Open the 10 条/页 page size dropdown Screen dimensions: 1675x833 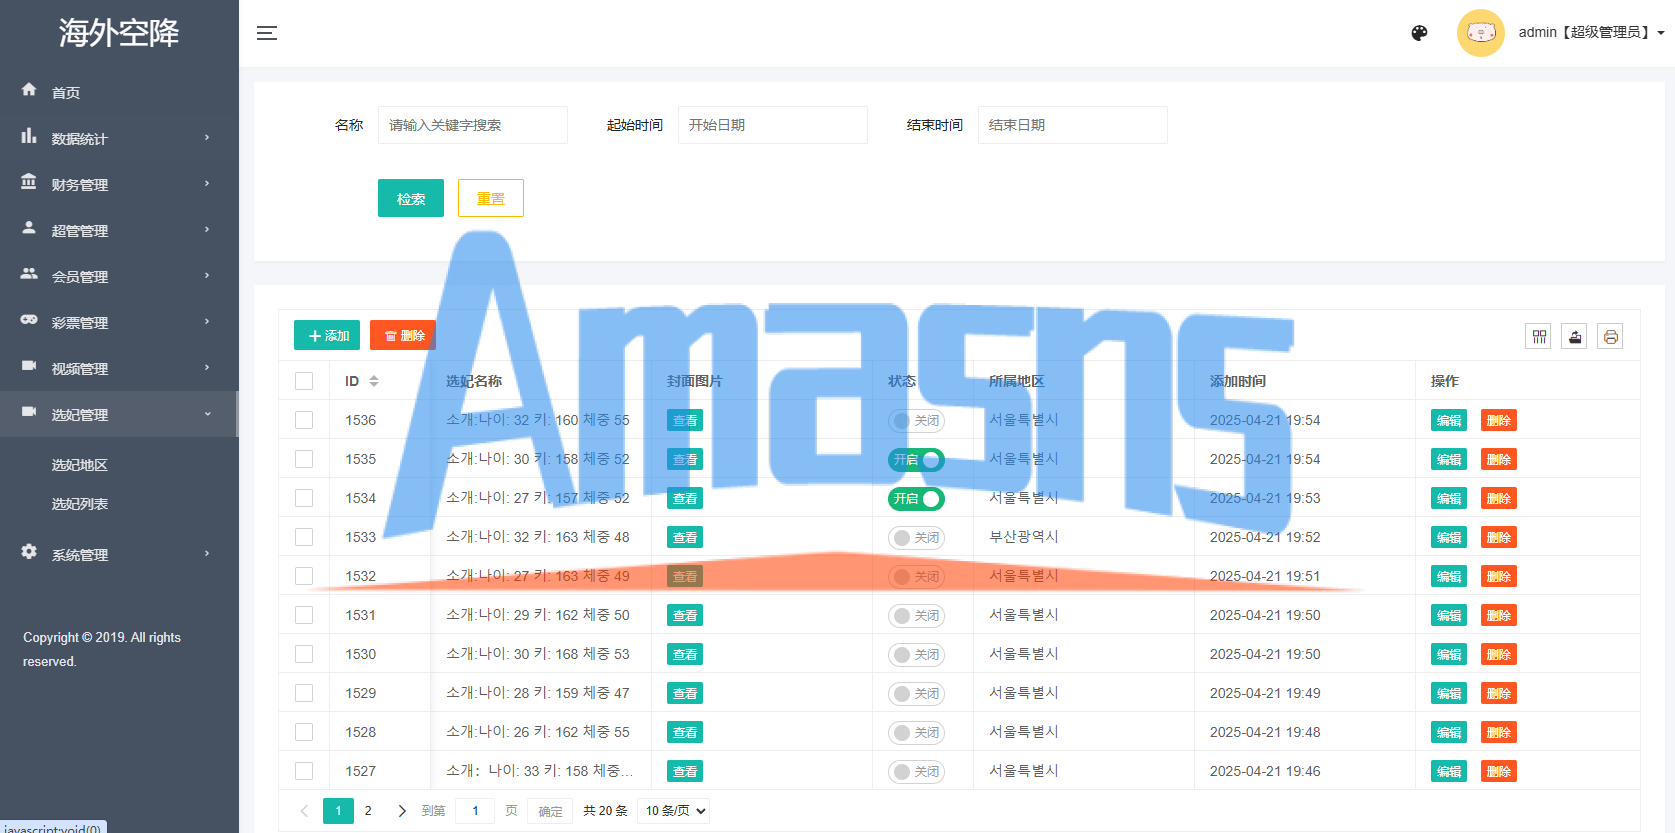(x=673, y=811)
